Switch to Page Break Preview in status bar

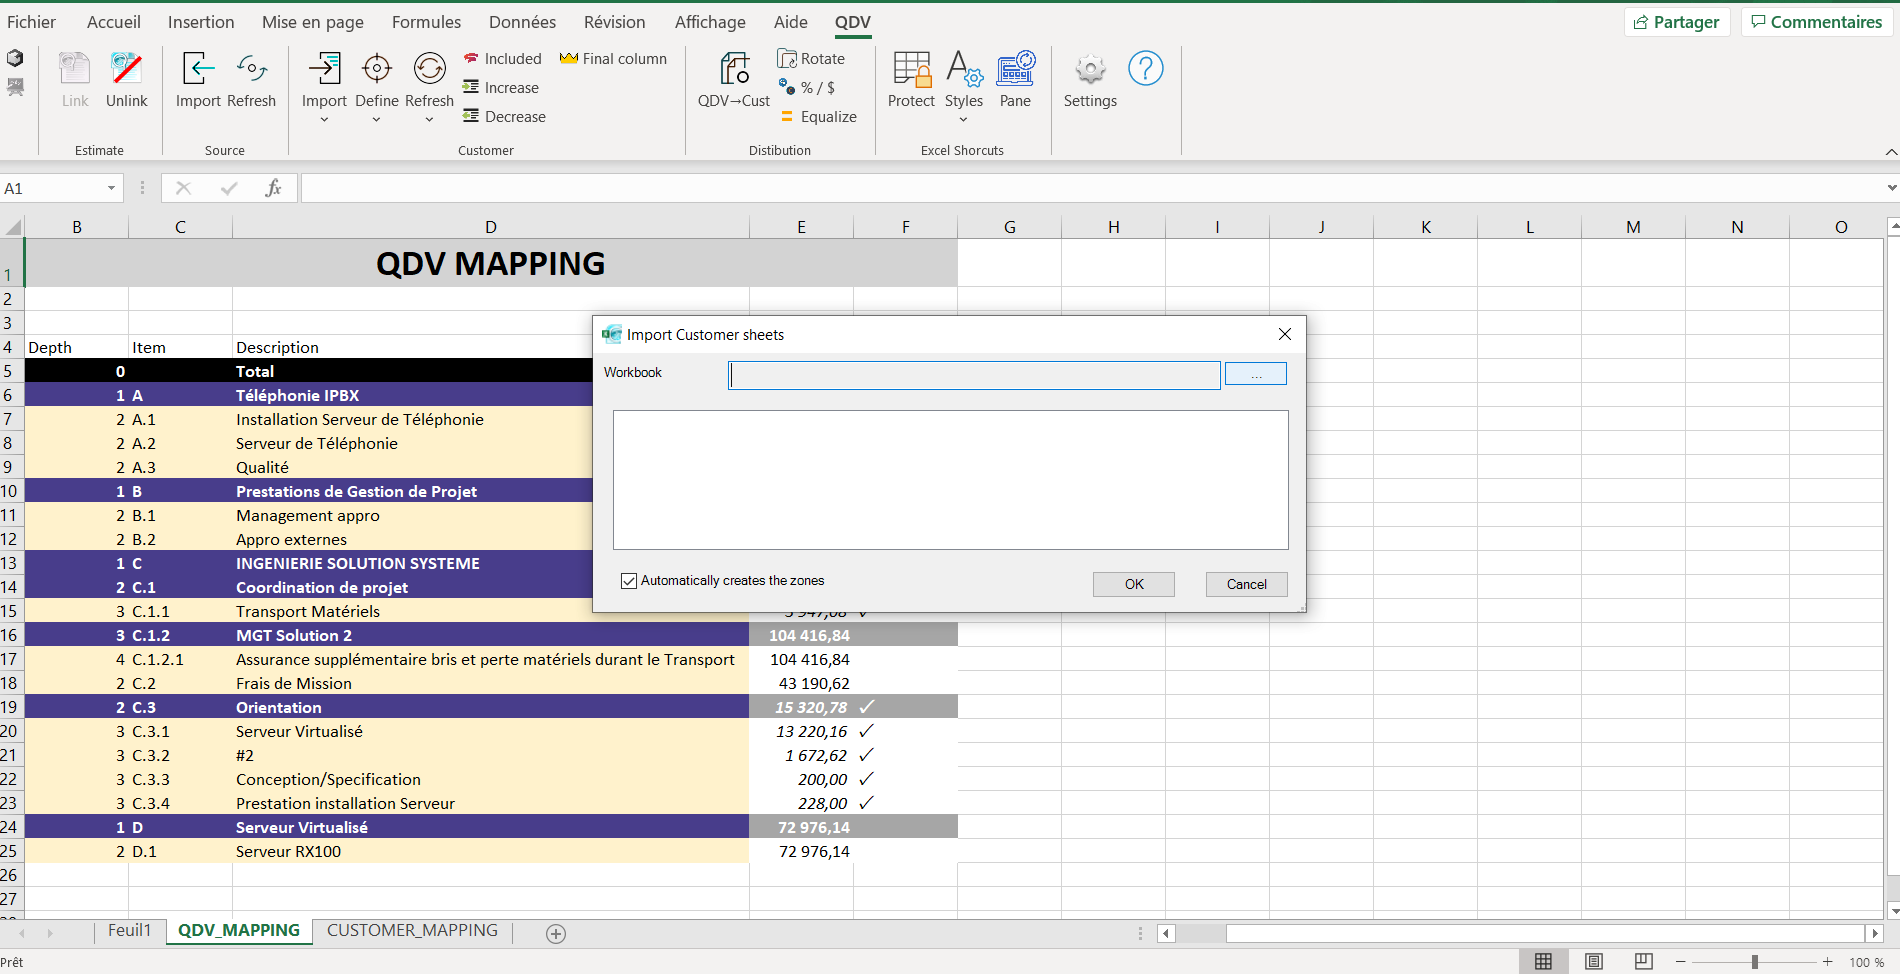(1644, 962)
